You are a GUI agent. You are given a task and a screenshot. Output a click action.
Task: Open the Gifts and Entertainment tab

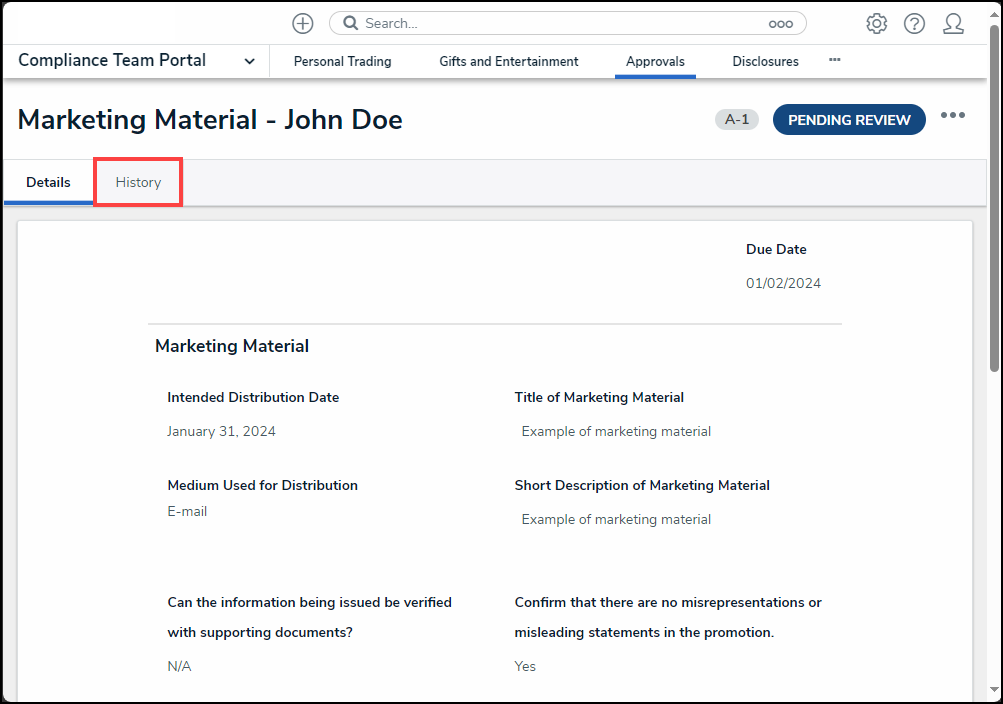508,61
